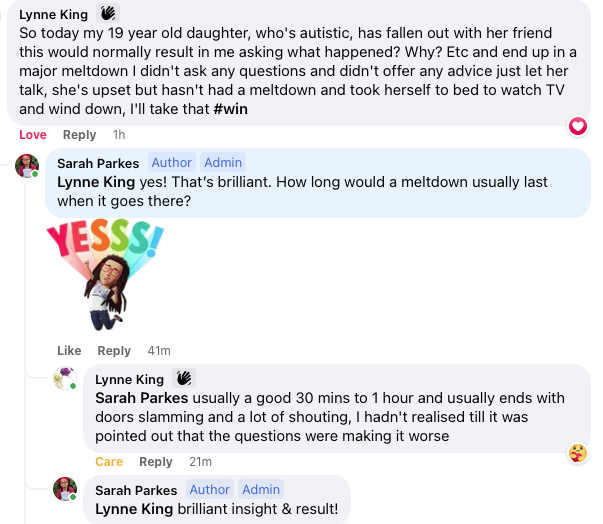Open Sarah Parkes's avatar on her first reply
The width and height of the screenshot is (603, 524).
pyautogui.click(x=27, y=165)
